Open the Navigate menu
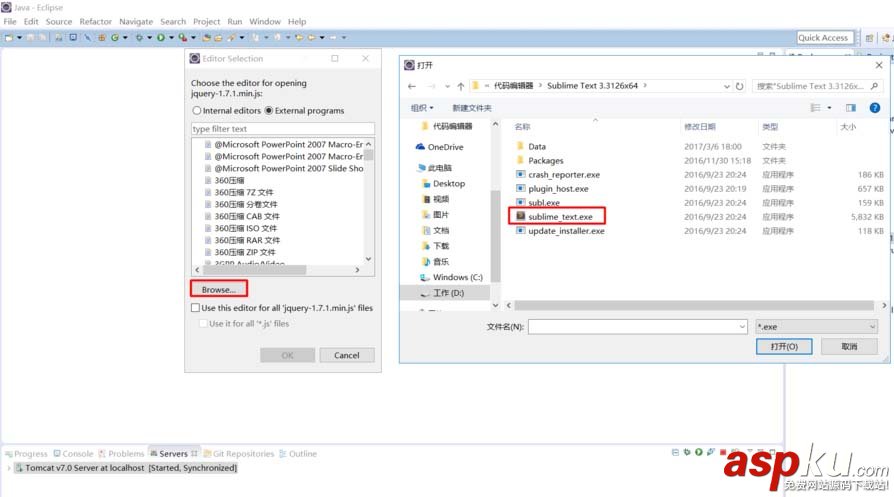 click(x=136, y=22)
